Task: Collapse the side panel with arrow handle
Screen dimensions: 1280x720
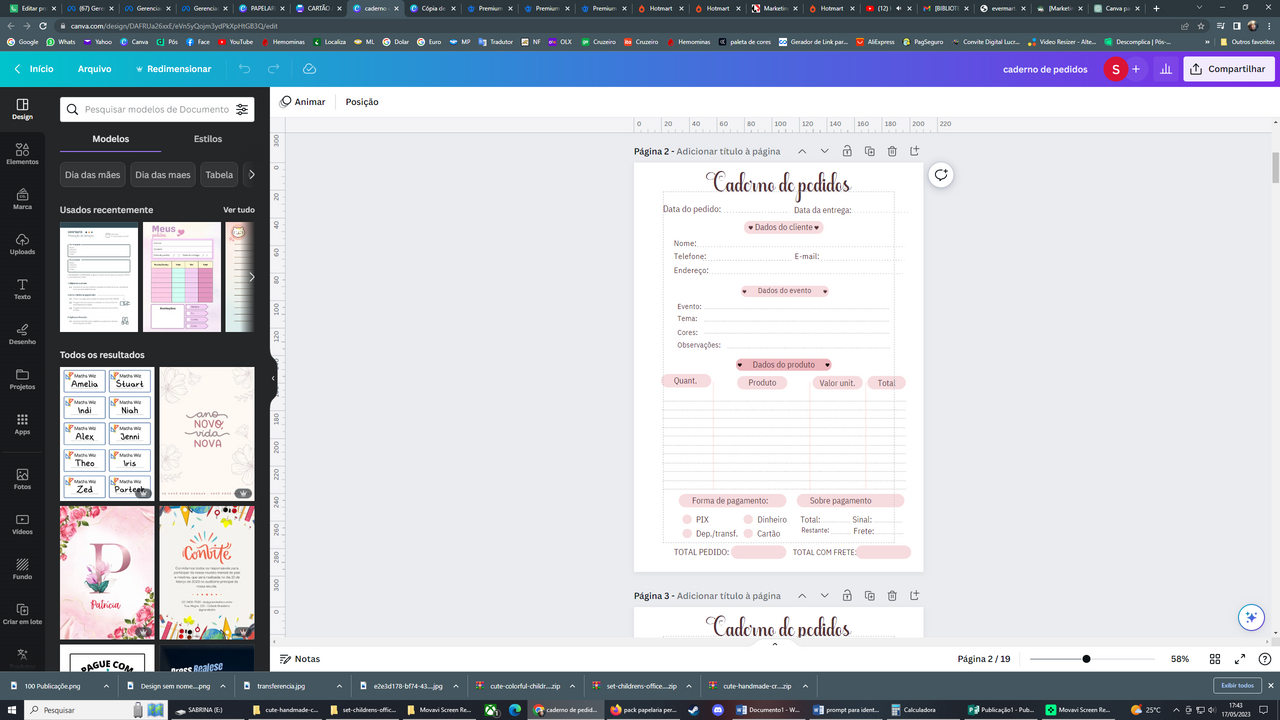Action: tap(273, 378)
